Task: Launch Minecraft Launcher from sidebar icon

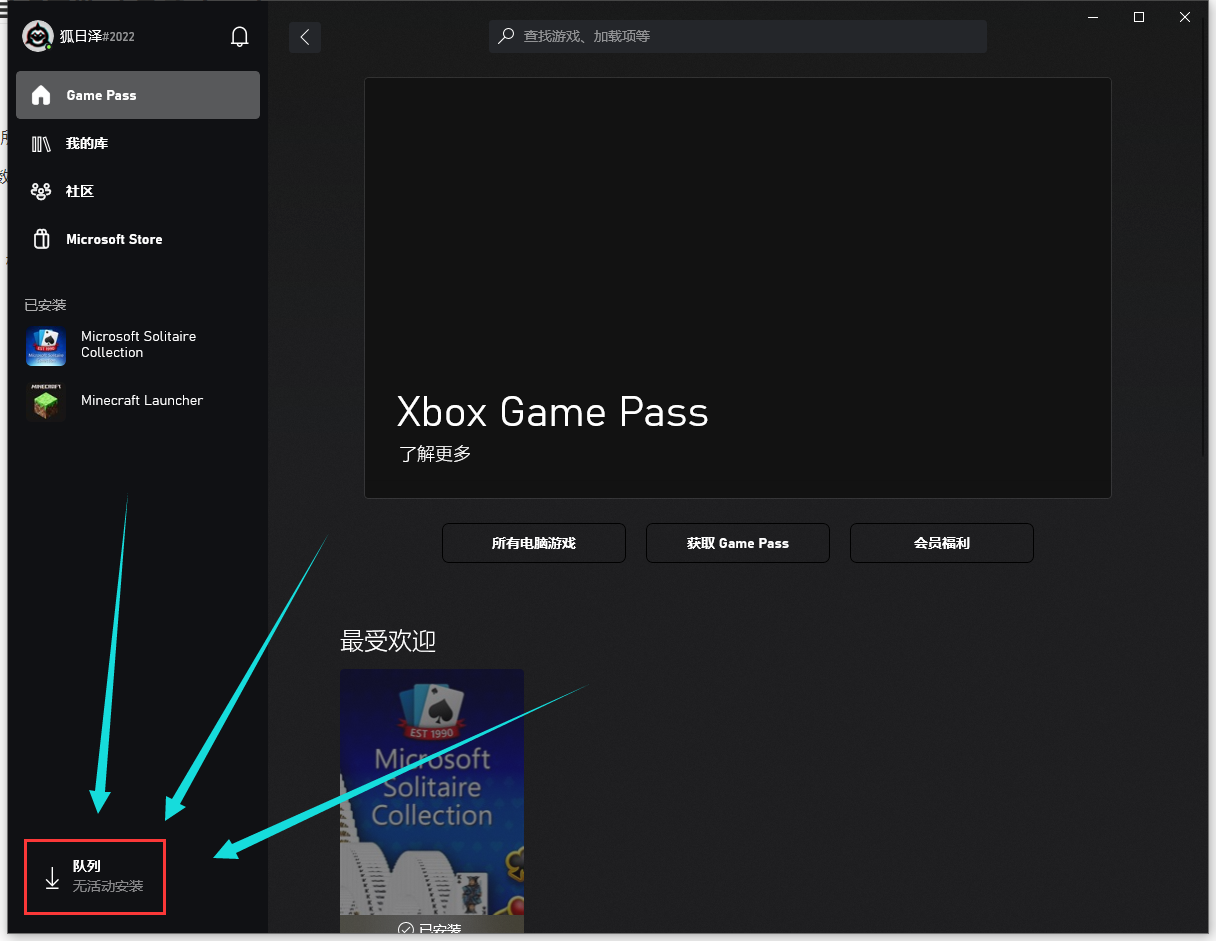Action: pos(46,401)
